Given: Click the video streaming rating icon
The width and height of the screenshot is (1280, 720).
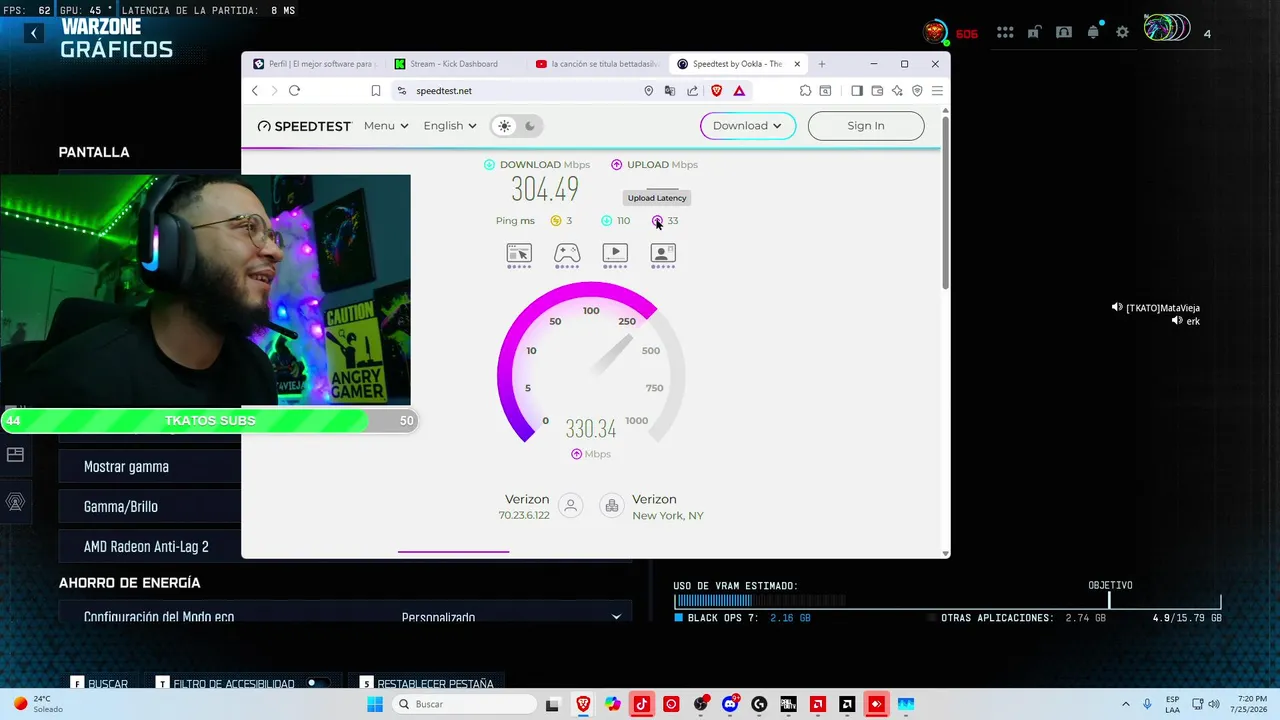Looking at the screenshot, I should pyautogui.click(x=615, y=255).
